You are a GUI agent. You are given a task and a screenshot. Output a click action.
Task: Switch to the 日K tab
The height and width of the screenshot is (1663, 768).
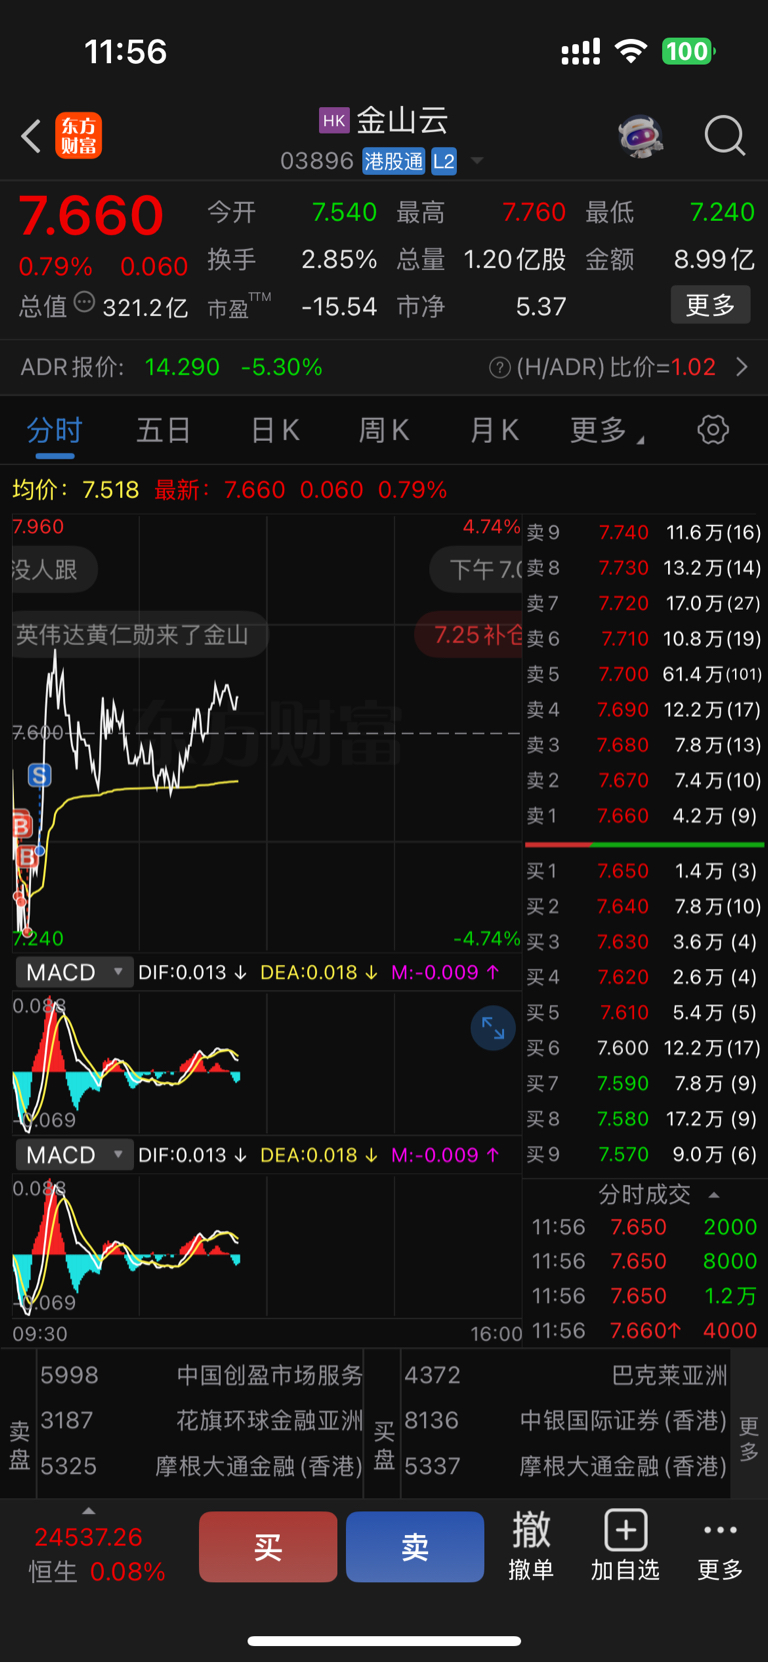coord(275,431)
